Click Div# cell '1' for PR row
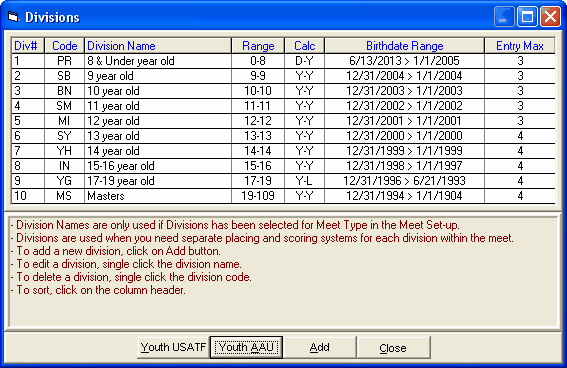The image size is (567, 368). pos(27,61)
